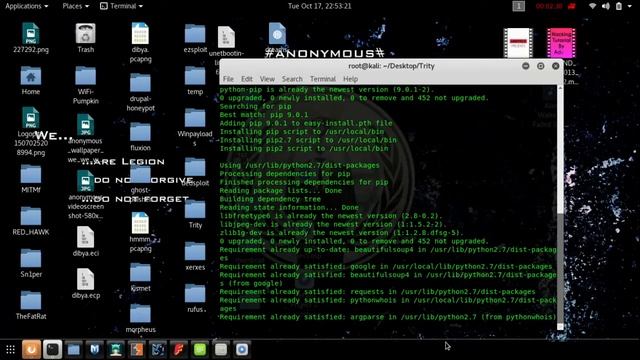Viewport: 640px width, 360px height.
Task: Open the xerxes desktop folder
Action: [195, 256]
